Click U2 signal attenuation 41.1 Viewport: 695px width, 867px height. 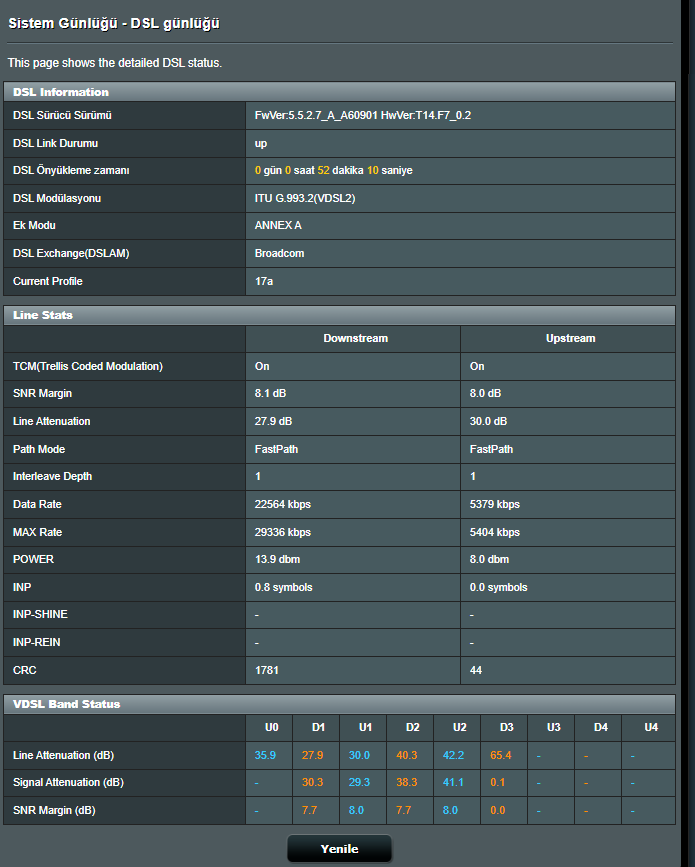click(453, 782)
